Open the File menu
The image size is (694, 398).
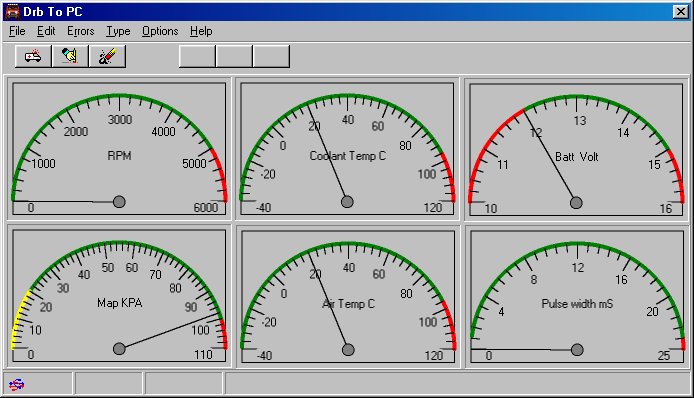(17, 31)
